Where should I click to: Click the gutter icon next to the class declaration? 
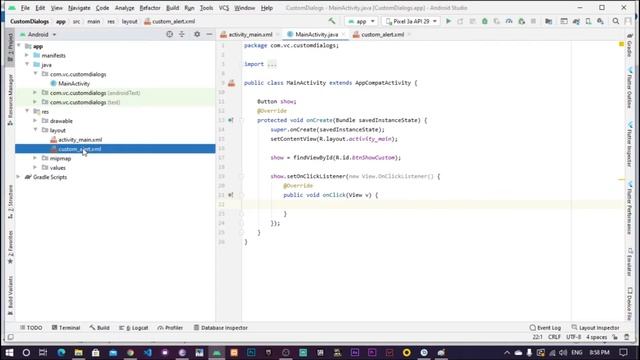point(231,83)
